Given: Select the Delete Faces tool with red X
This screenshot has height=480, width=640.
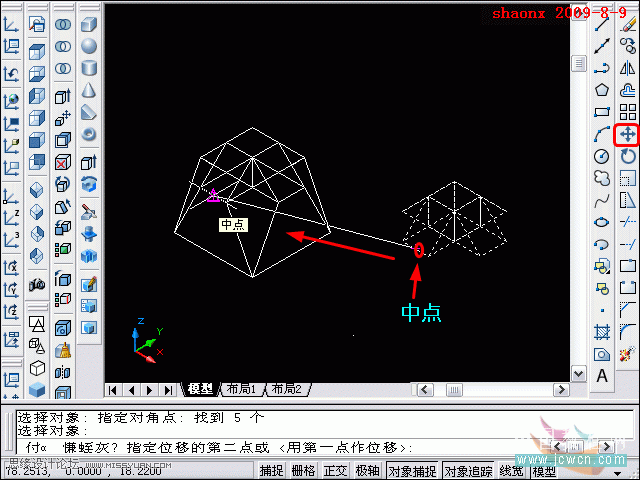Looking at the screenshot, I should pos(62,162).
